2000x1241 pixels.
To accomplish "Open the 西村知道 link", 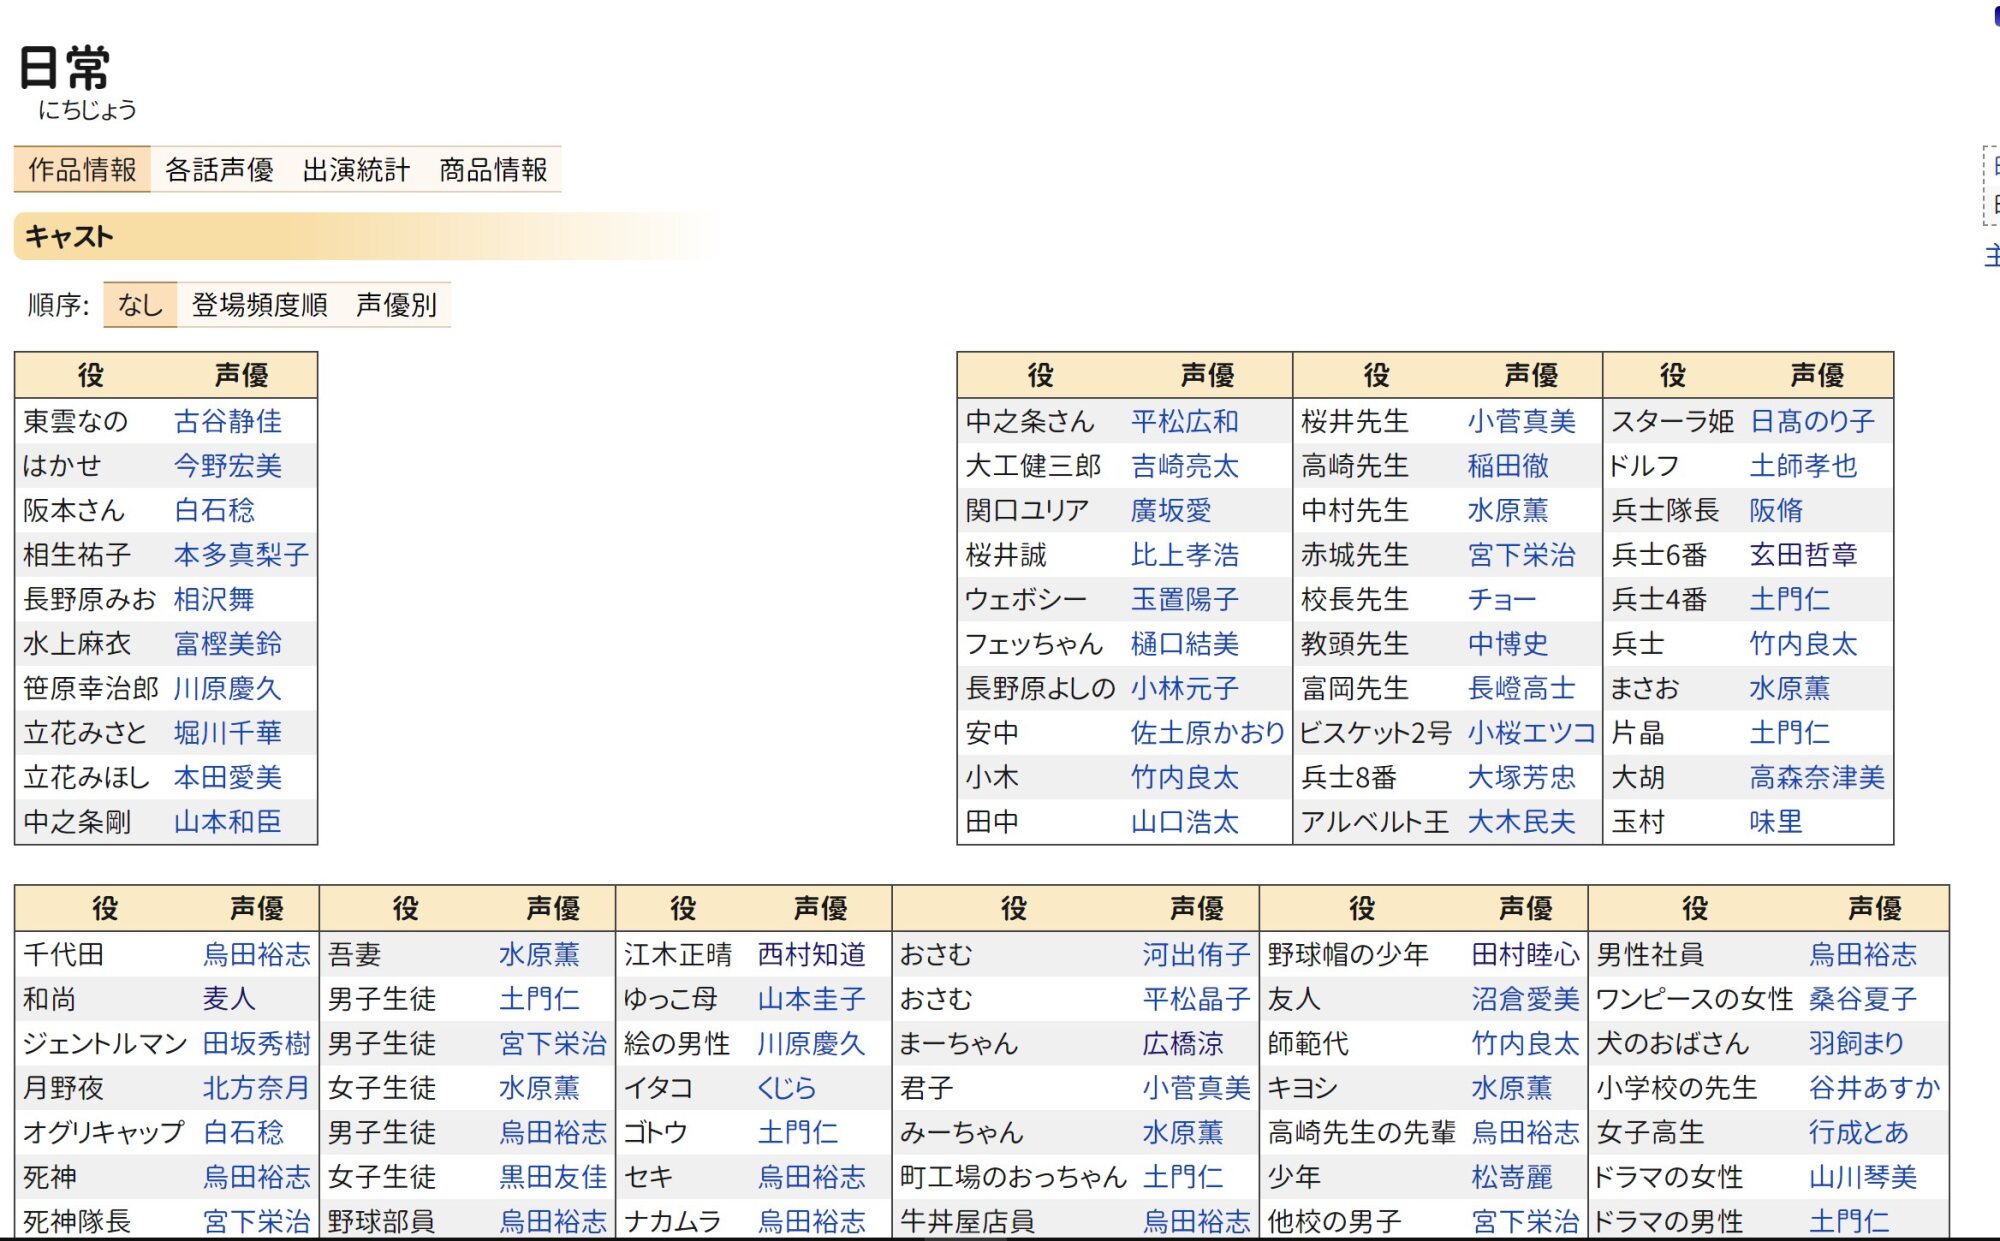I will click(811, 954).
